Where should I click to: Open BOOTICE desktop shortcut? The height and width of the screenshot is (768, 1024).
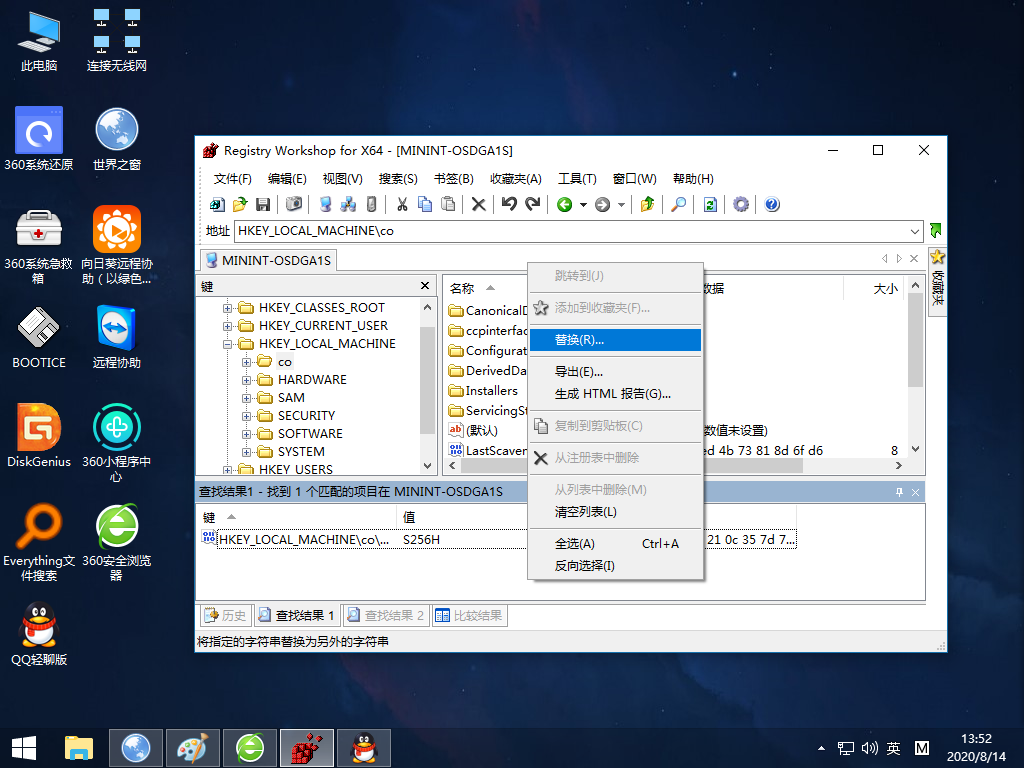click(39, 337)
